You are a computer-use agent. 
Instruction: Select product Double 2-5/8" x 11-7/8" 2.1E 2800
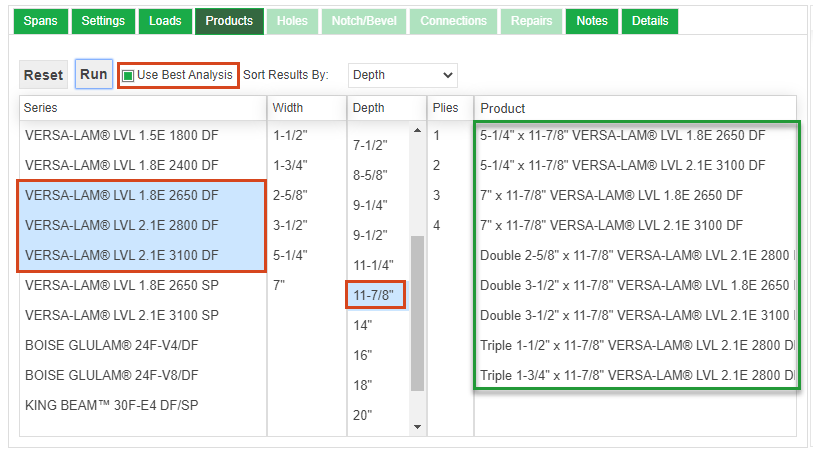click(x=636, y=256)
